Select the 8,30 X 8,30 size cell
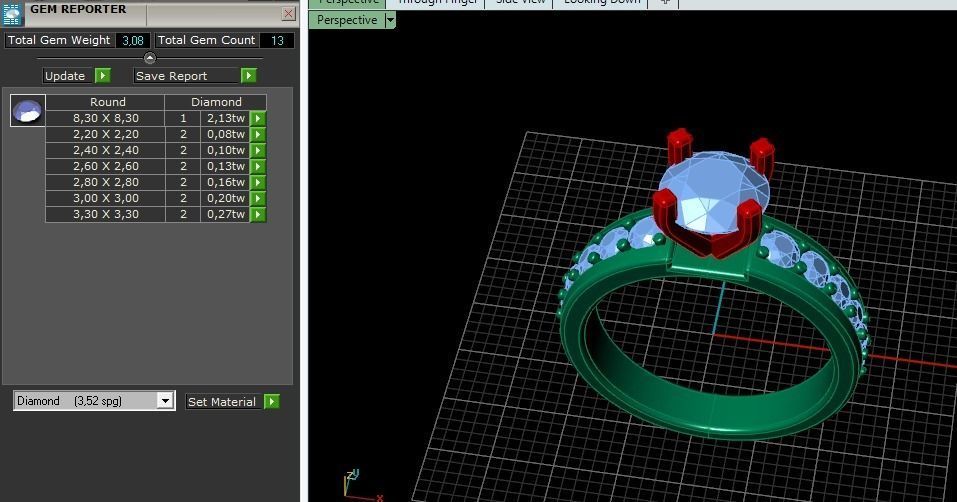This screenshot has height=502, width=957. pyautogui.click(x=106, y=118)
